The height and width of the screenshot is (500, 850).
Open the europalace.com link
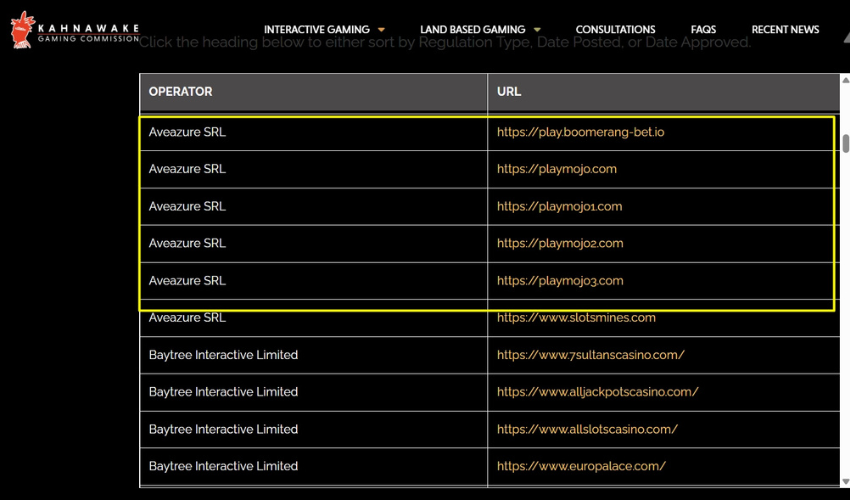581,466
